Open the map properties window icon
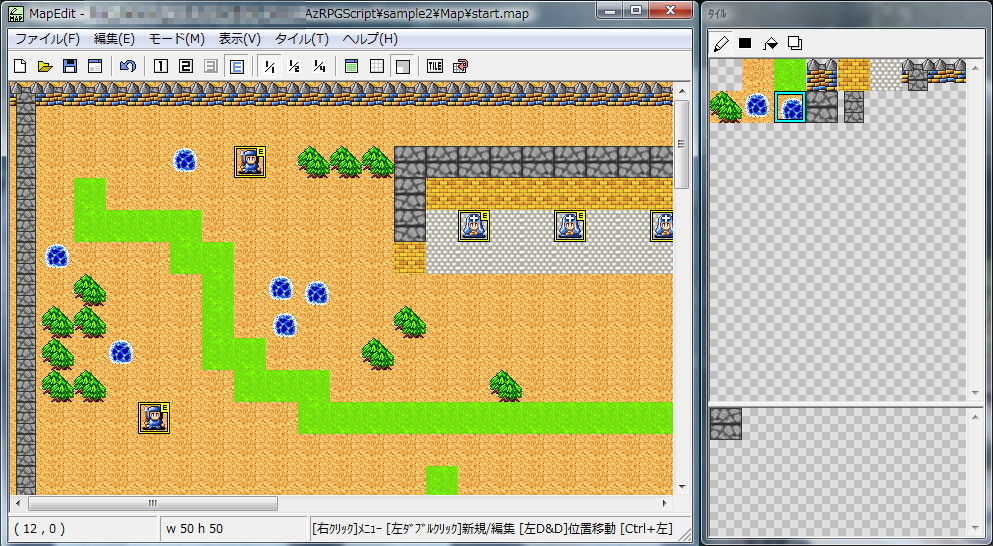 tap(95, 66)
